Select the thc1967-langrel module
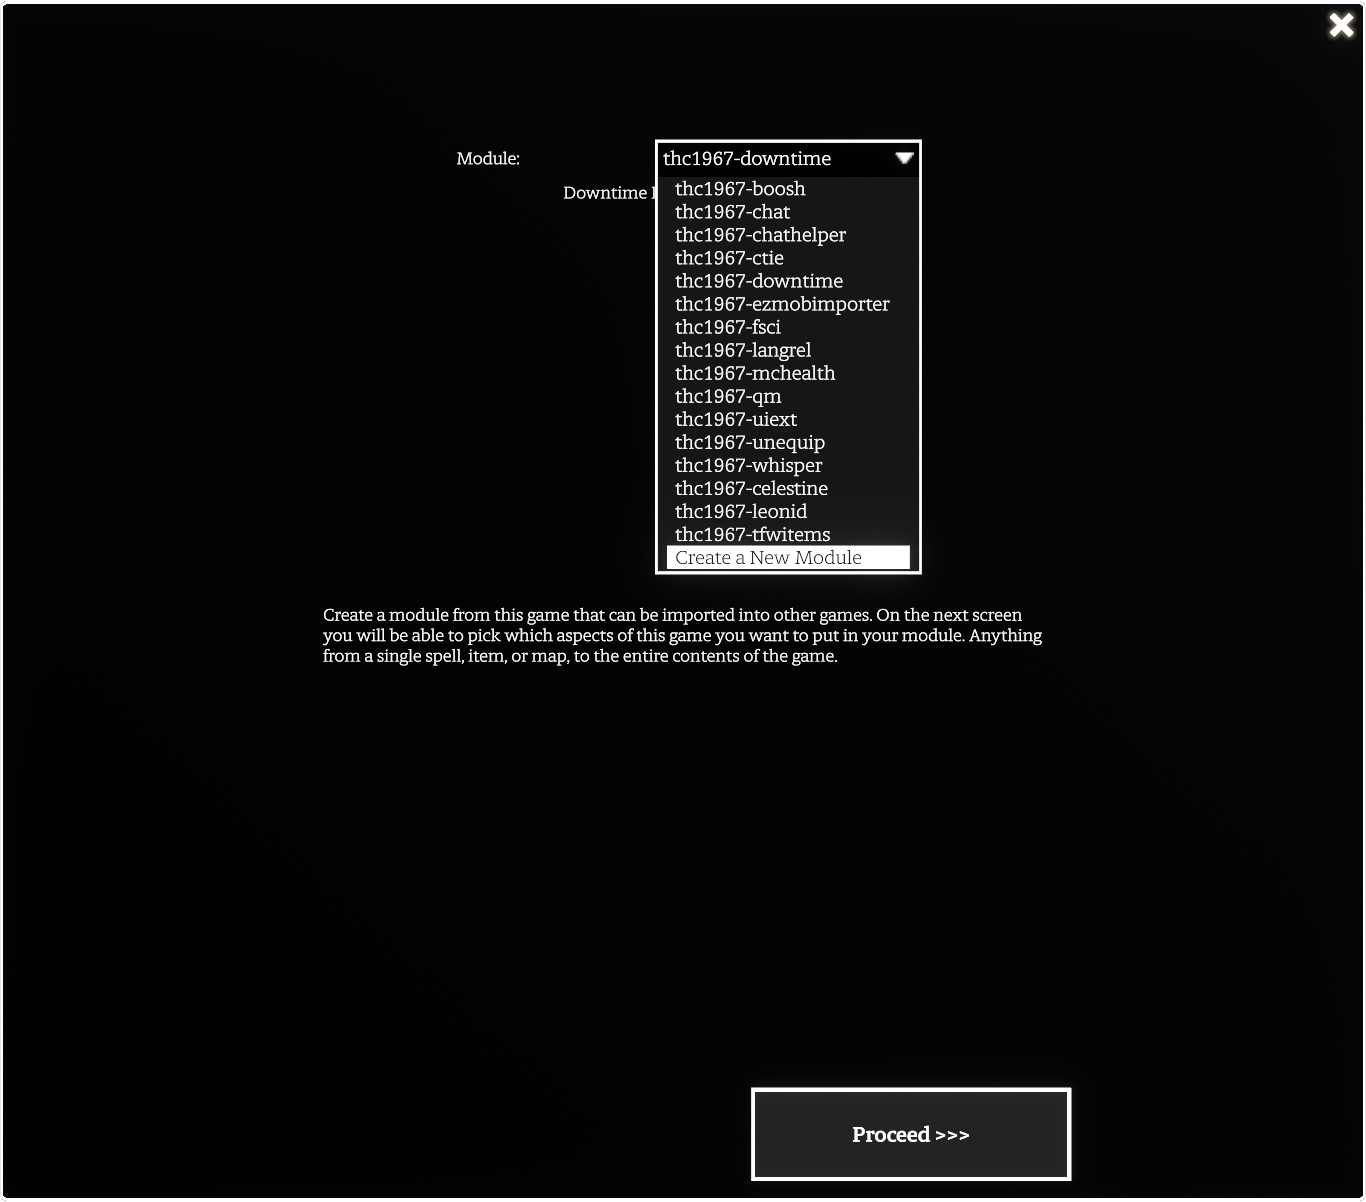The image size is (1366, 1202). point(743,350)
